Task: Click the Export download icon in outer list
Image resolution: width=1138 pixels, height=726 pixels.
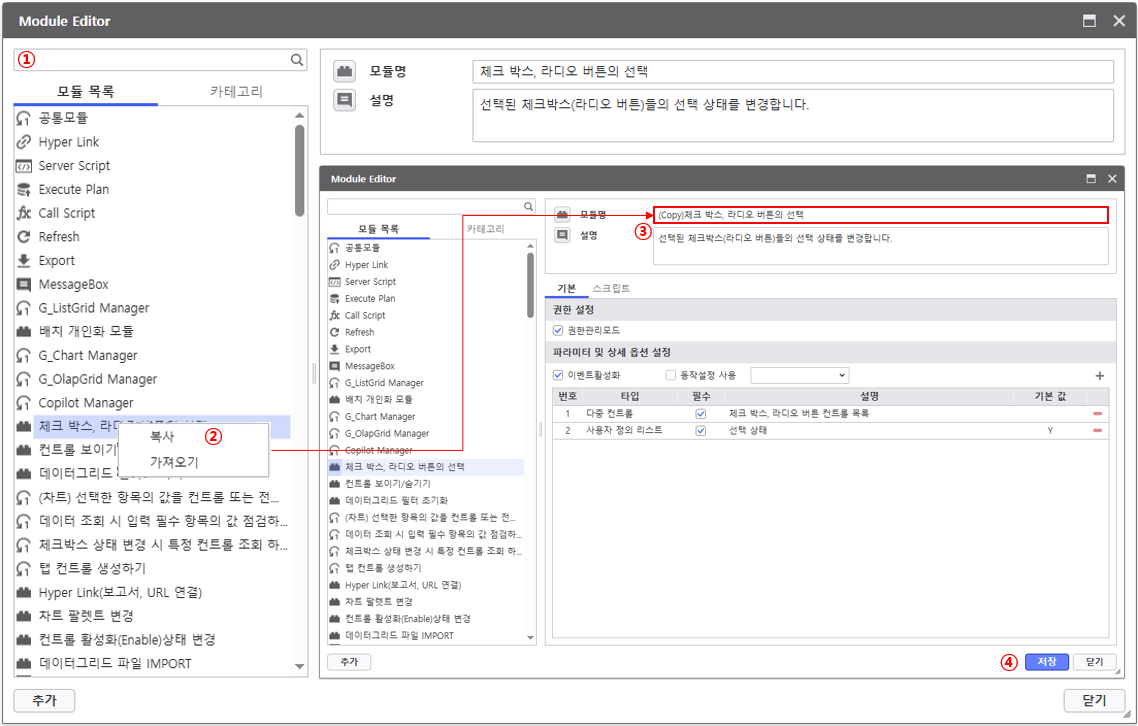Action: [x=24, y=261]
